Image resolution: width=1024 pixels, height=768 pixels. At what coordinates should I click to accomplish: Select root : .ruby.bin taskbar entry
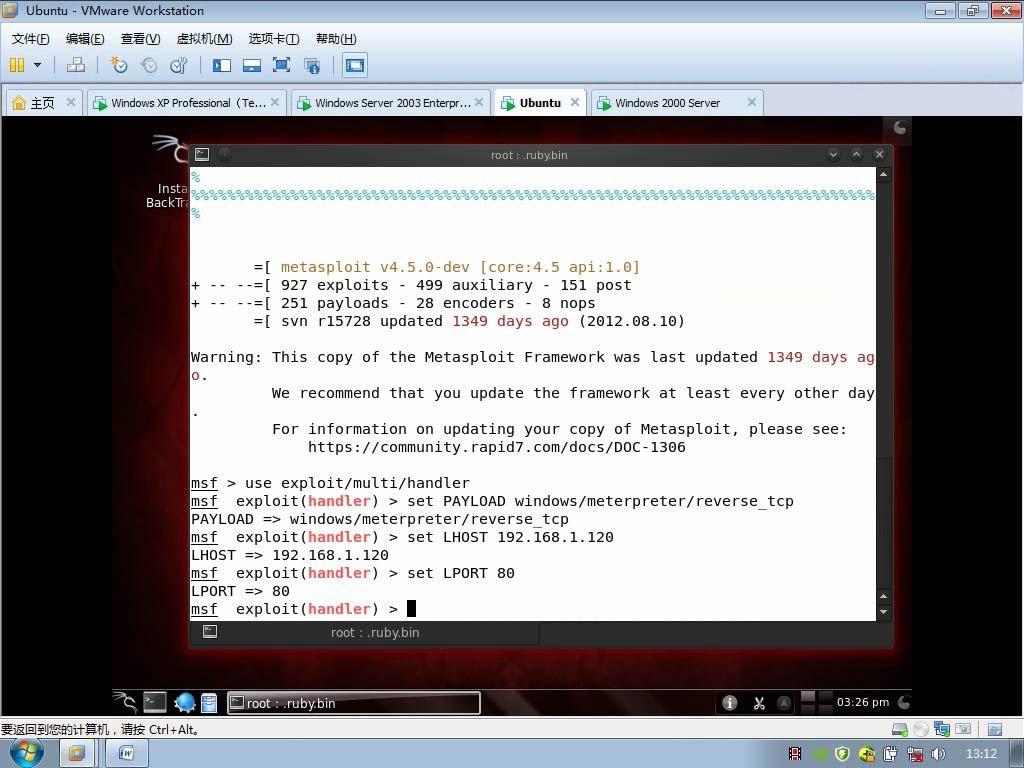[353, 703]
